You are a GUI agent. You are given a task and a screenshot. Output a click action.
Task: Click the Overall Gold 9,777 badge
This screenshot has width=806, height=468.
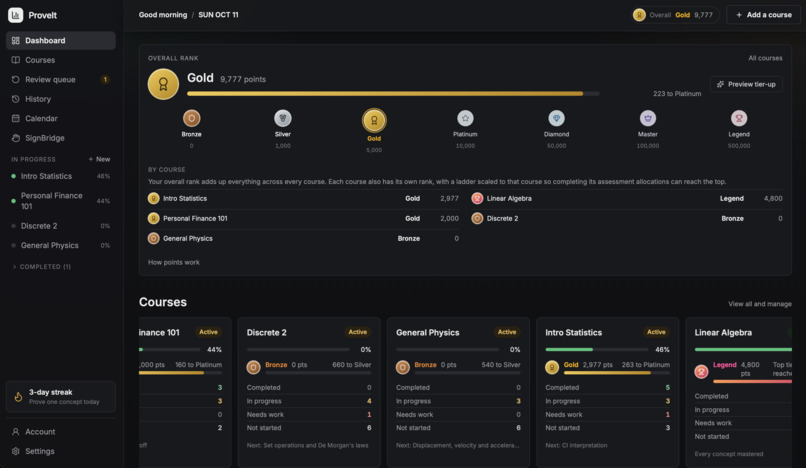click(675, 15)
